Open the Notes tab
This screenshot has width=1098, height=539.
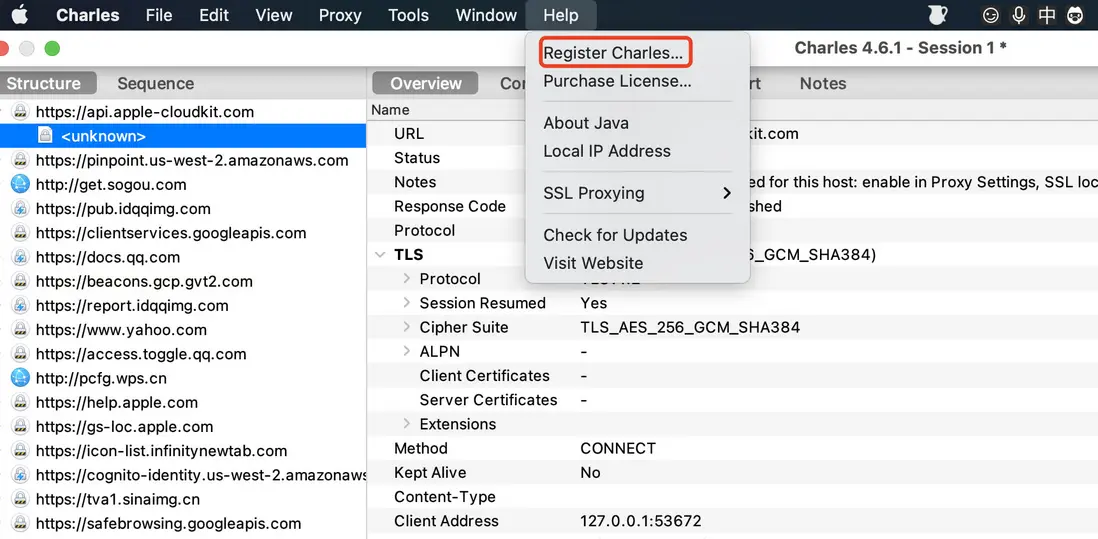823,83
